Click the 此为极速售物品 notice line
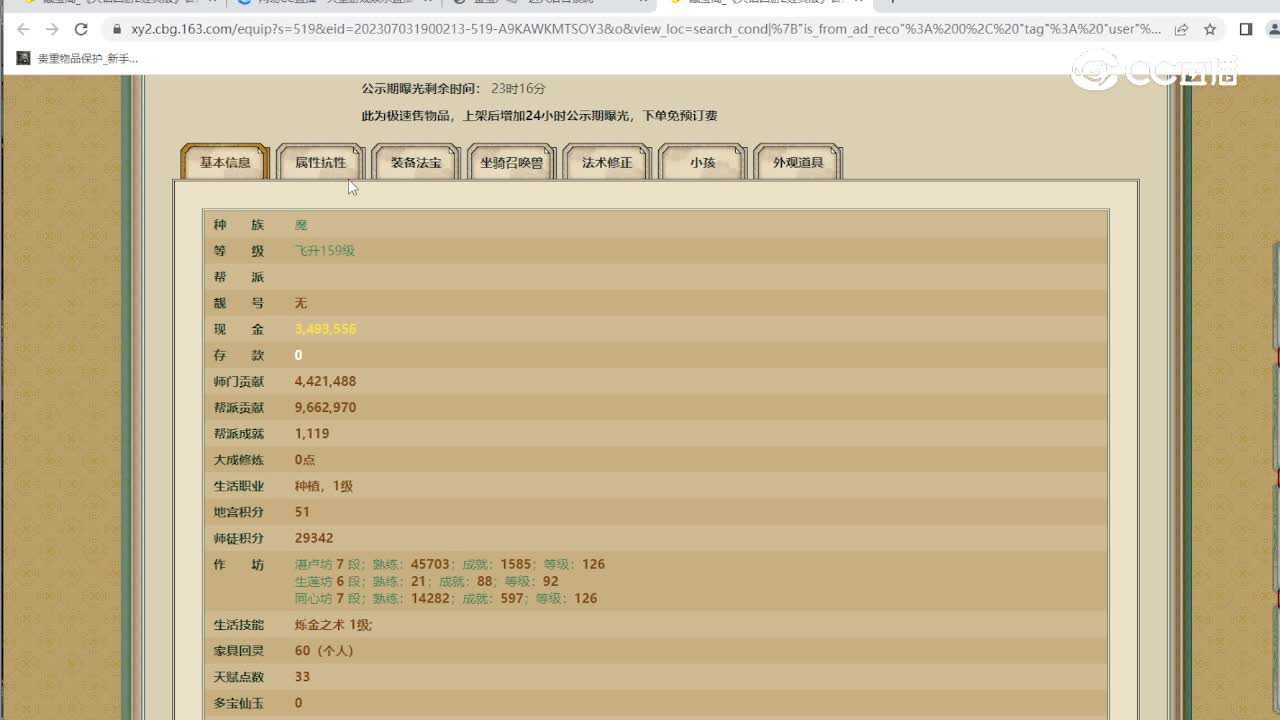Image resolution: width=1280 pixels, height=720 pixels. pos(539,116)
